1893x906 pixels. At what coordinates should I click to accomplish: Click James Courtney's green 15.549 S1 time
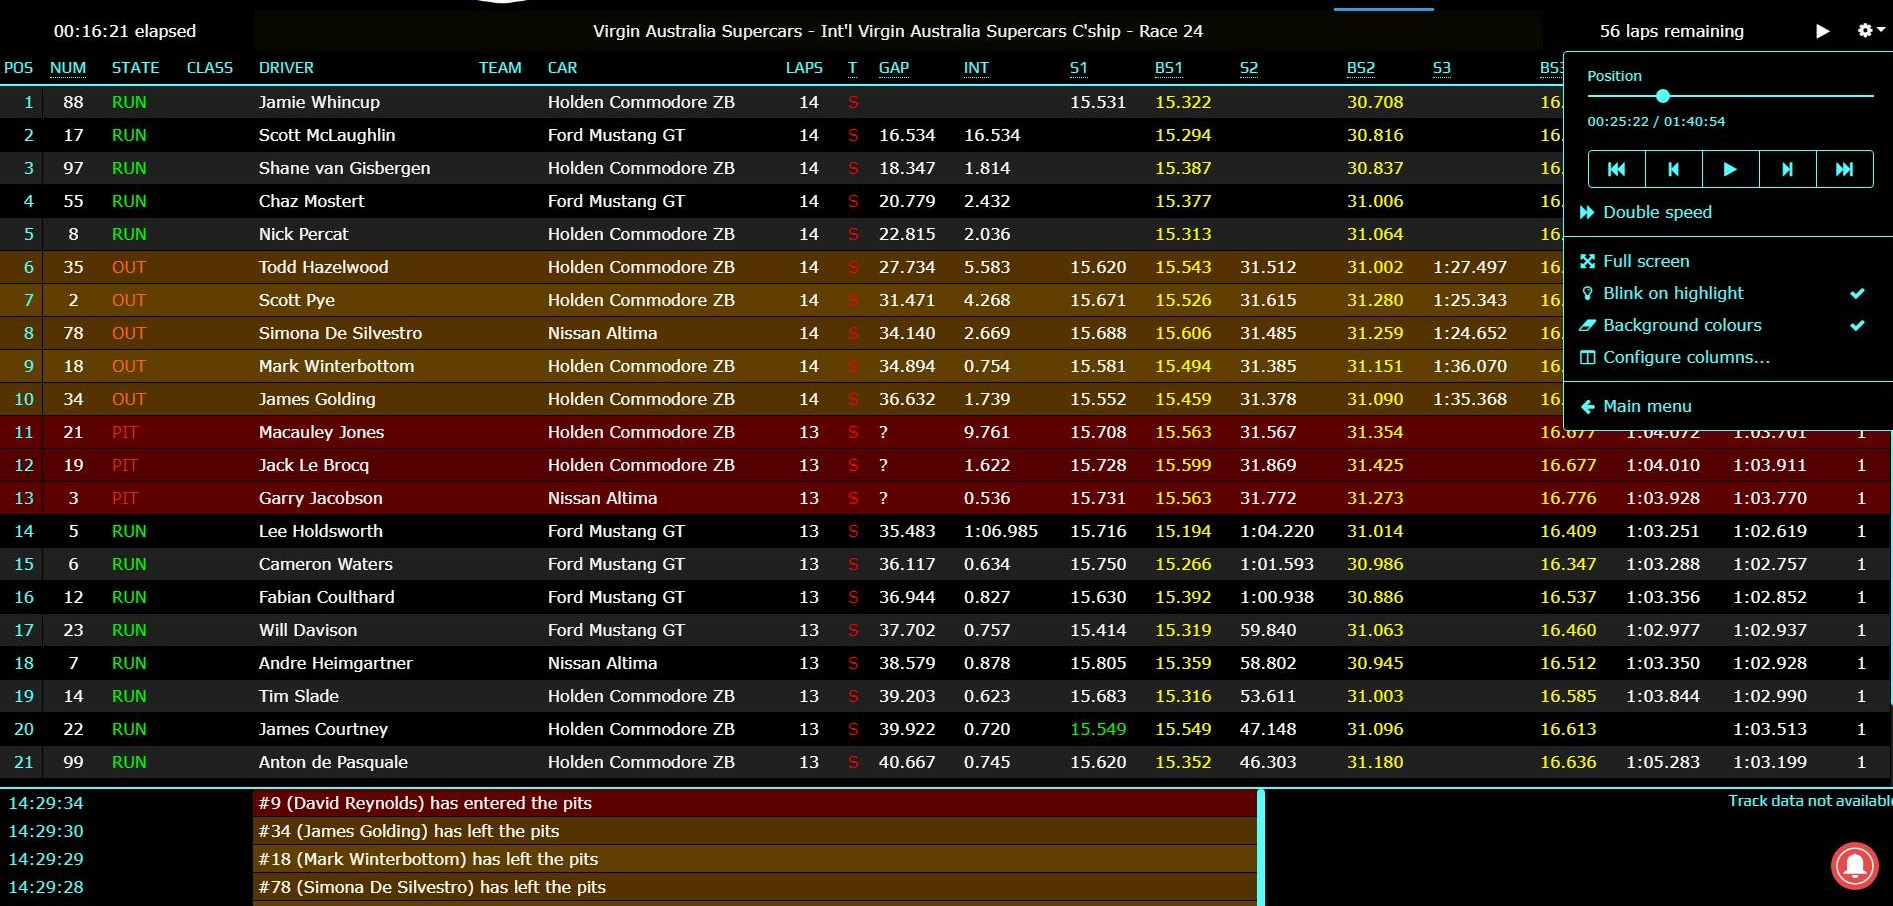tap(1098, 729)
